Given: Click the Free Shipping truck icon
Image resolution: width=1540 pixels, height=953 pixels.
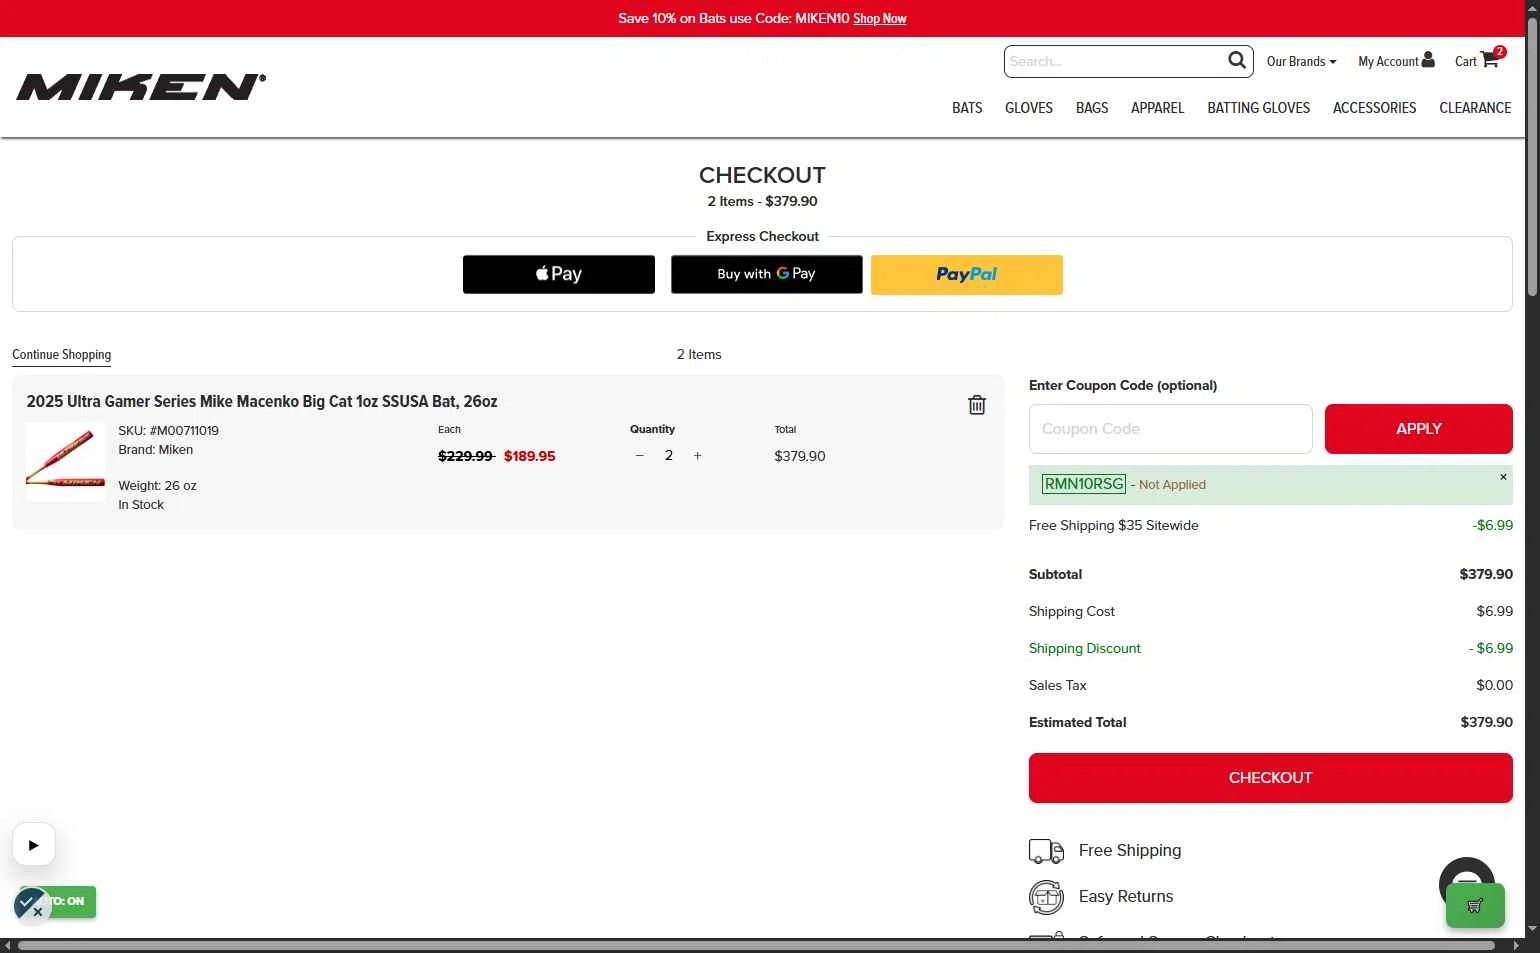Looking at the screenshot, I should pos(1046,851).
